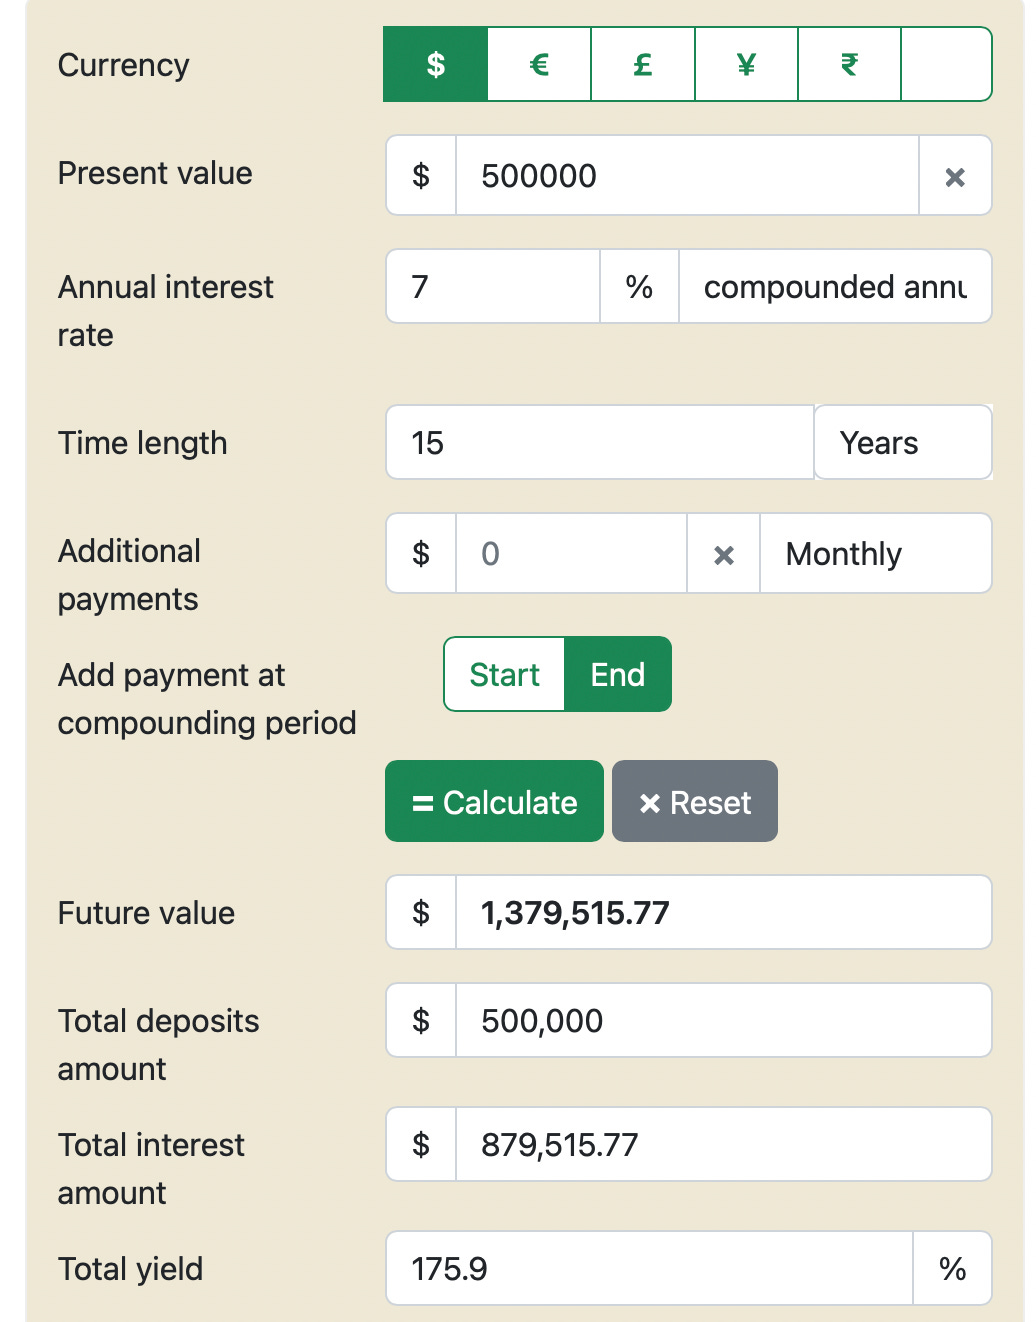This screenshot has width=1036, height=1322.
Task: Click the Additional payments label
Action: click(129, 575)
